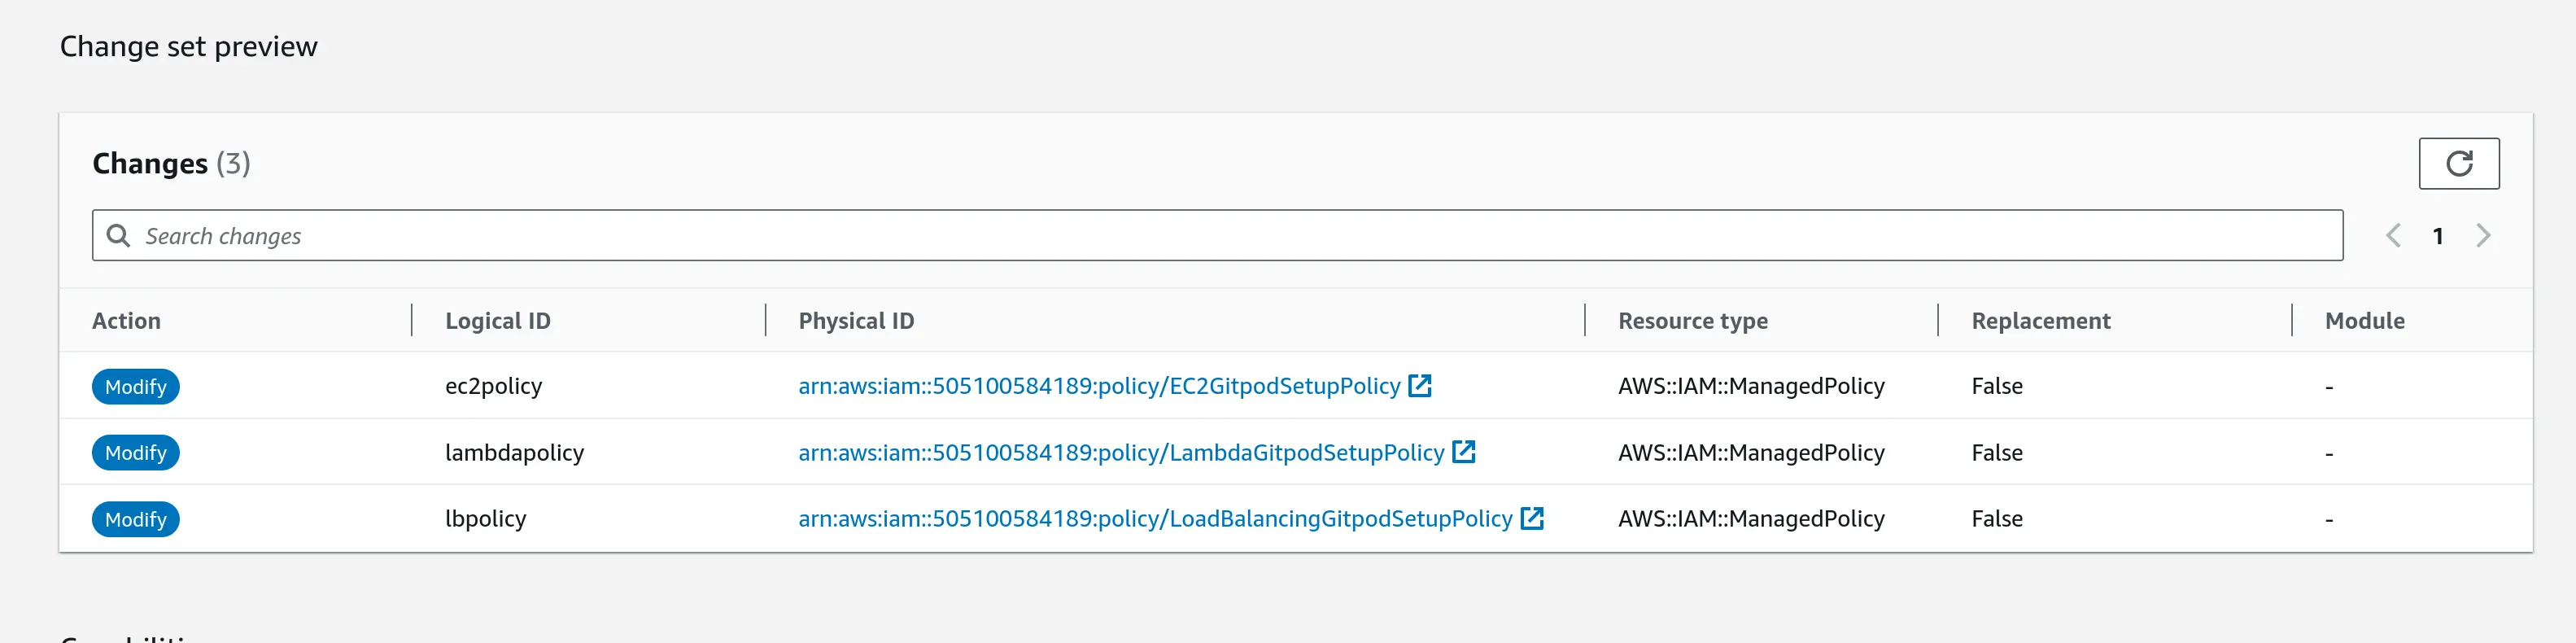Select the lbpolicy logical ID cell
This screenshot has height=643, width=2576.
click(x=486, y=519)
